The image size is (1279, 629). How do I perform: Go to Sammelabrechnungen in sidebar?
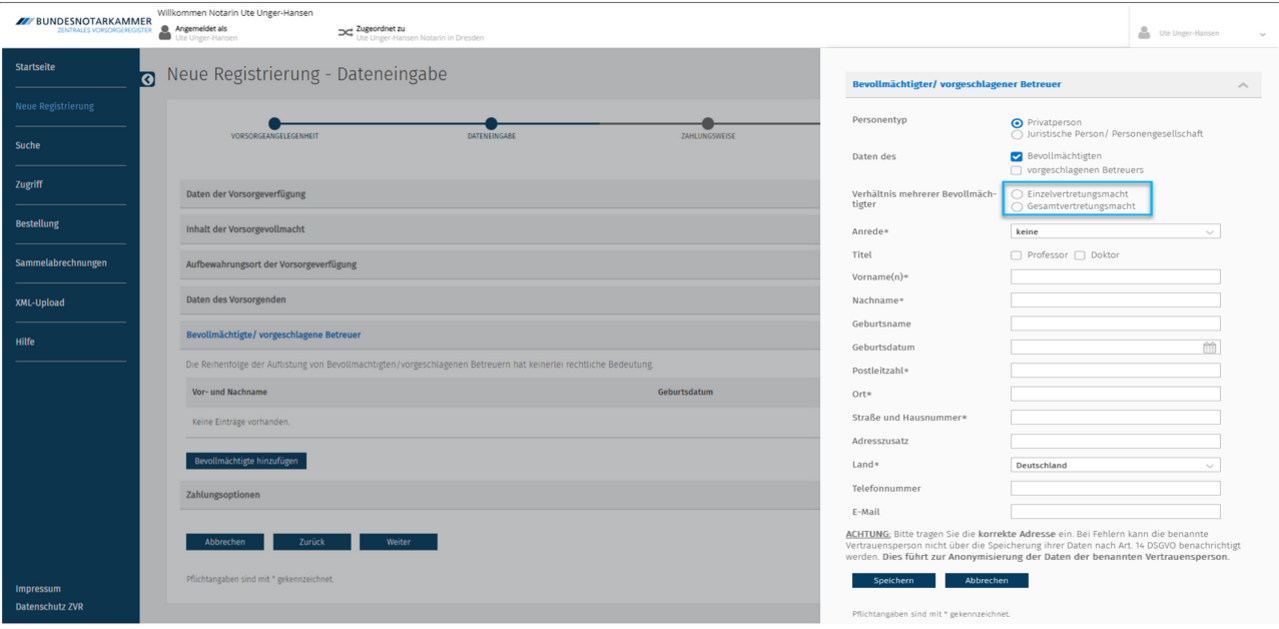click(61, 263)
